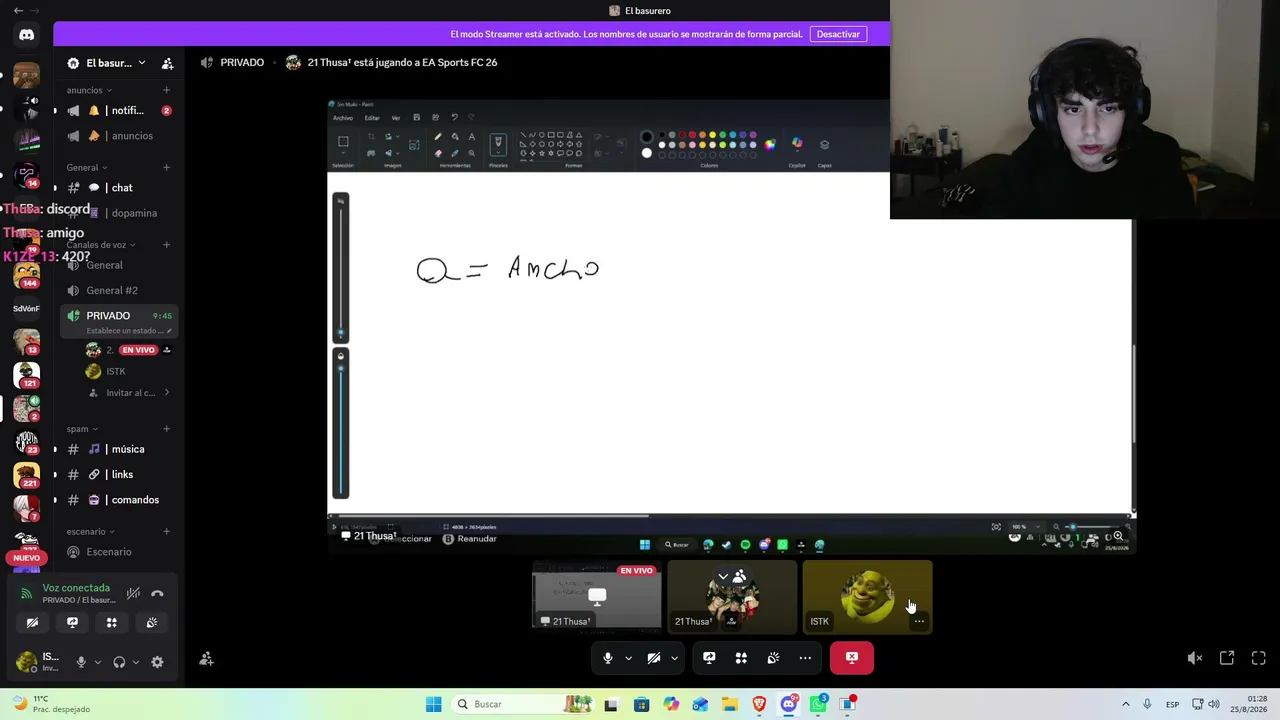
Task: Join the Escenario stage channel
Action: (119, 552)
